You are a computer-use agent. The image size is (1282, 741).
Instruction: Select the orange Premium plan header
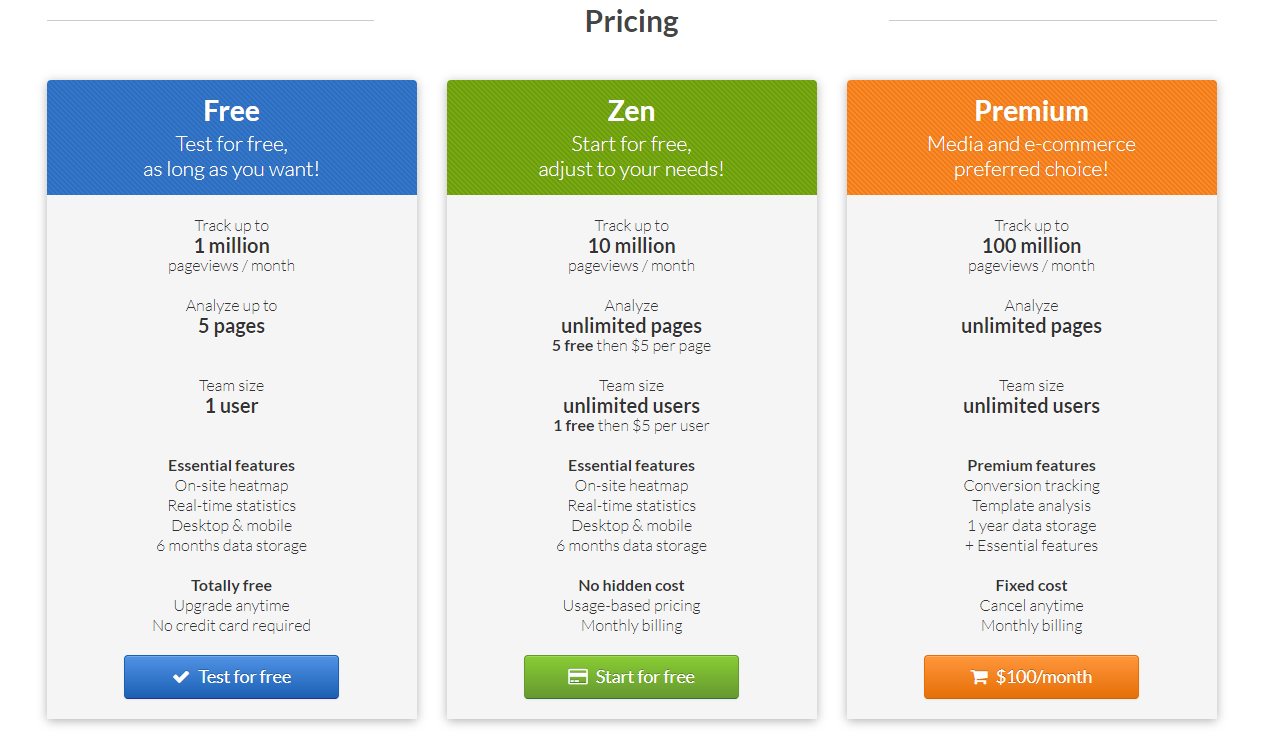[x=1031, y=138]
